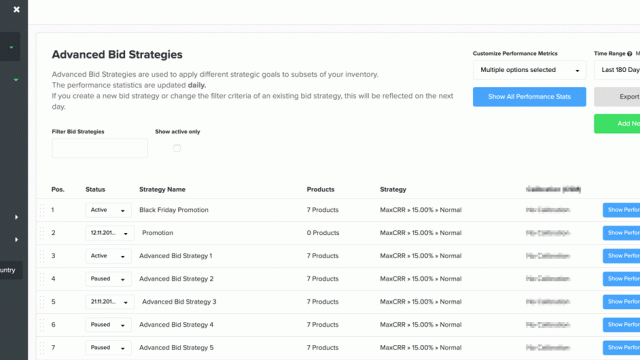Screen dimensions: 640x360
Task: Show performance for Advanced Bid Strategy 1
Action: click(621, 256)
